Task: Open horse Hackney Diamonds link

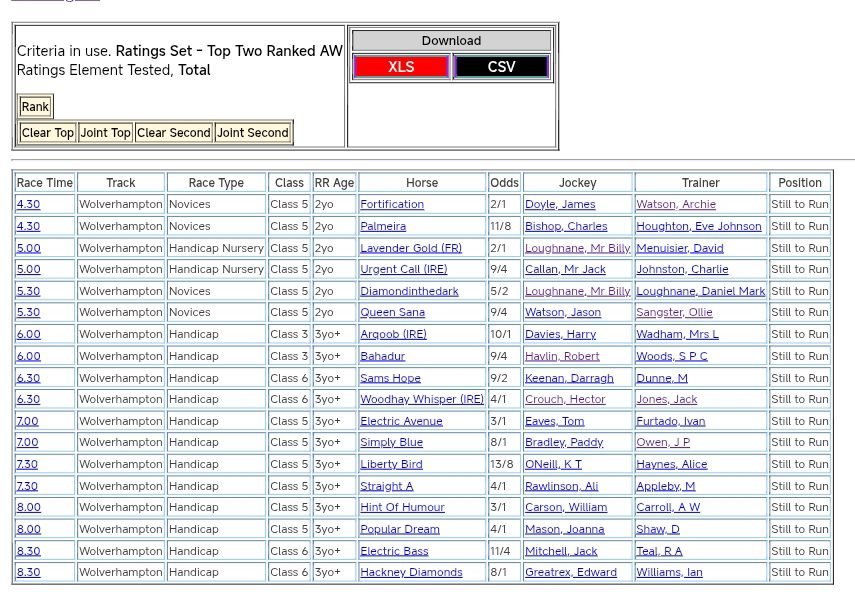Action: 411,573
